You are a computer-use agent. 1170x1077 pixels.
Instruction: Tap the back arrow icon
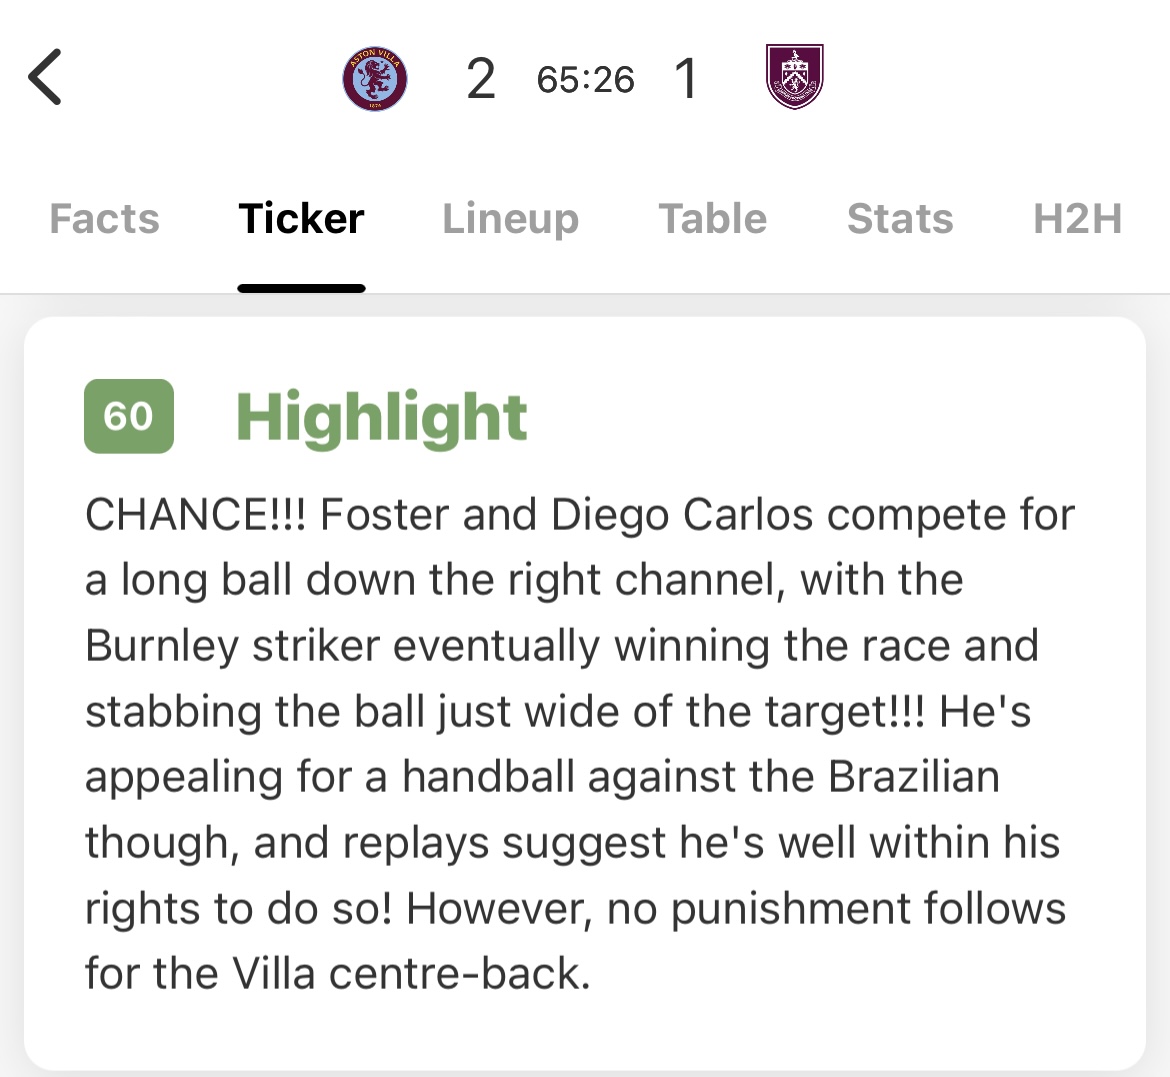click(x=46, y=77)
